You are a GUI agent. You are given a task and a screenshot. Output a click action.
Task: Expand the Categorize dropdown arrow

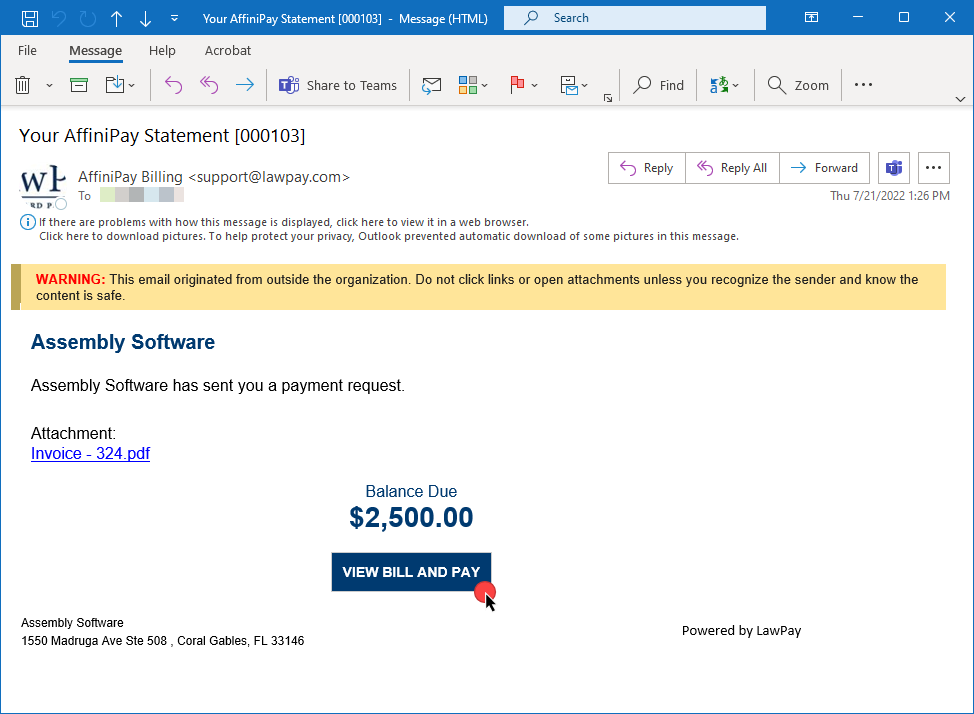[485, 85]
